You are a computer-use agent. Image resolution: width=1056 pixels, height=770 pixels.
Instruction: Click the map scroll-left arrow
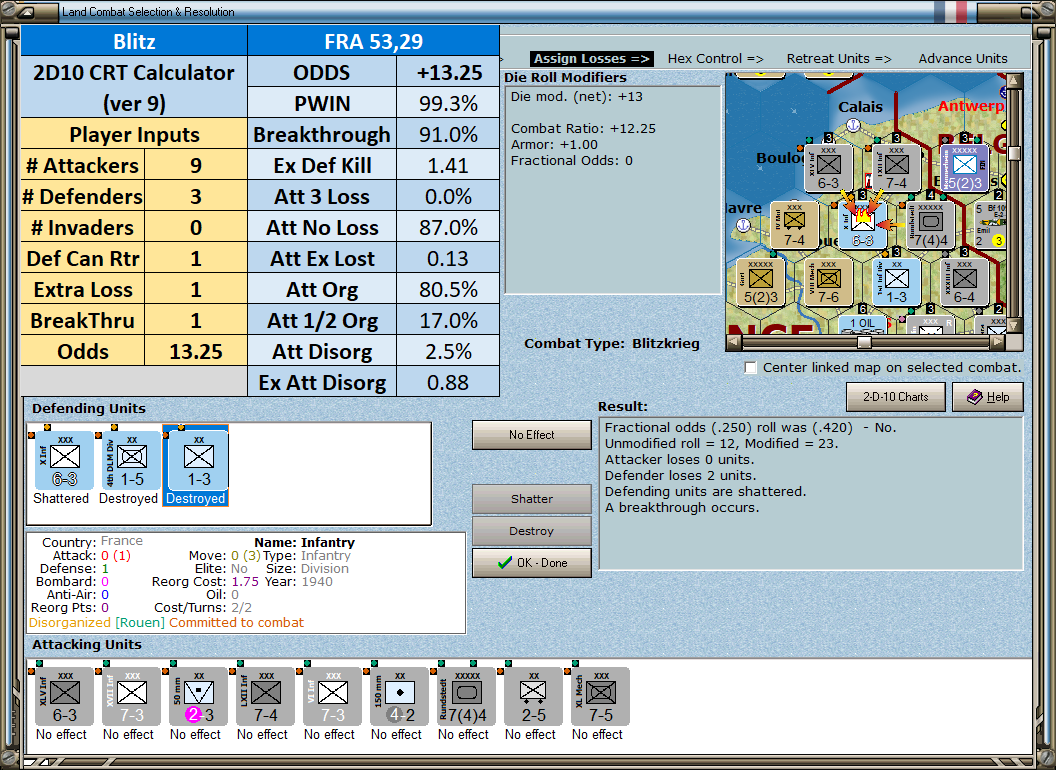pyautogui.click(x=734, y=342)
